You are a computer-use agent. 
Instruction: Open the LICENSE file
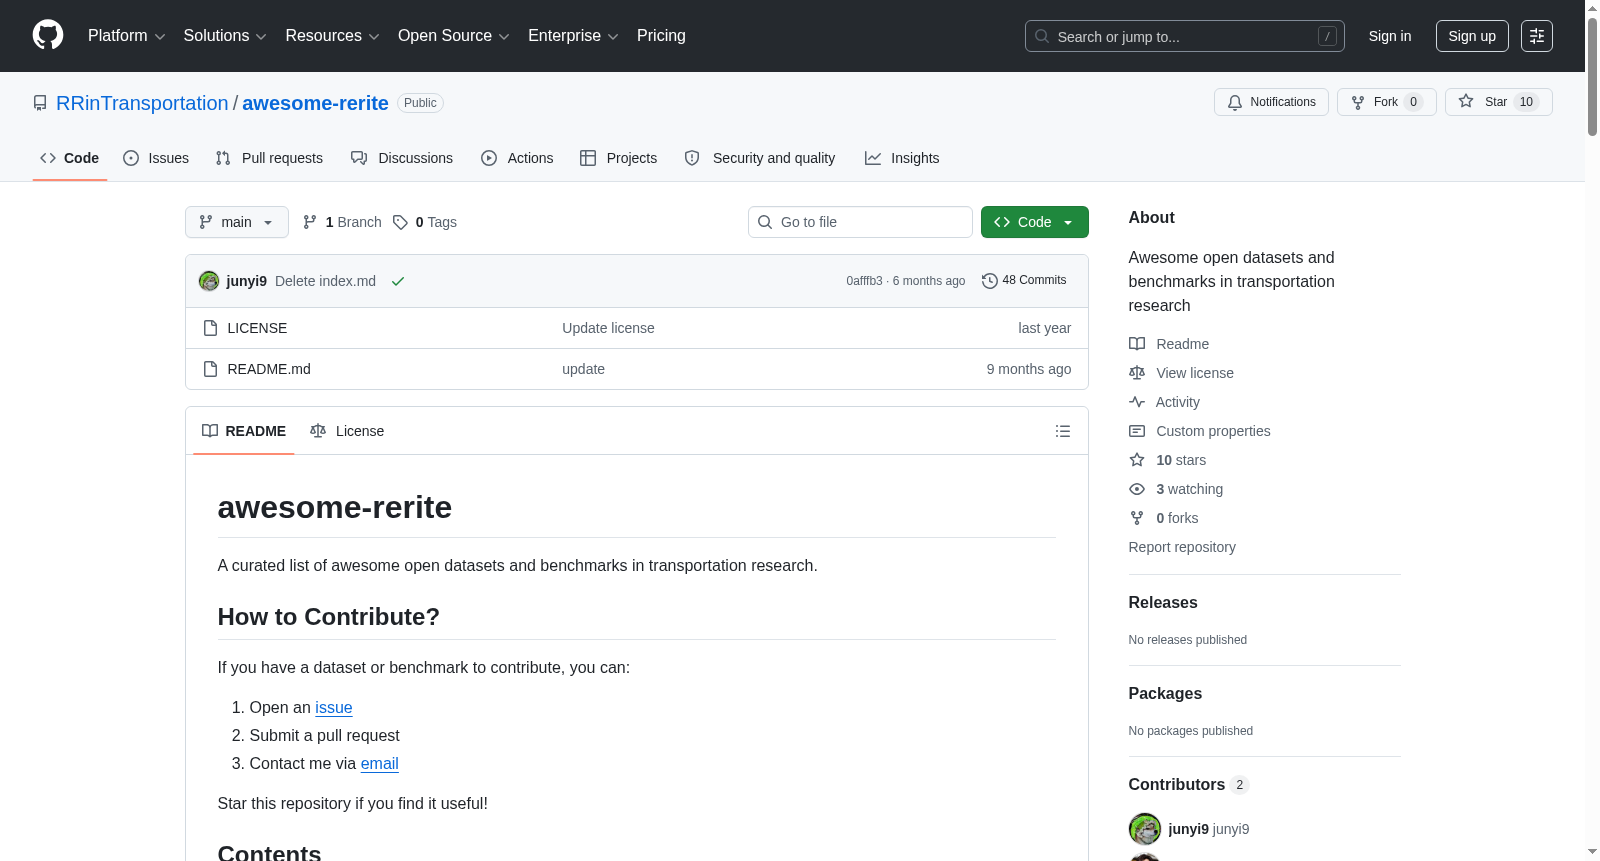point(257,328)
